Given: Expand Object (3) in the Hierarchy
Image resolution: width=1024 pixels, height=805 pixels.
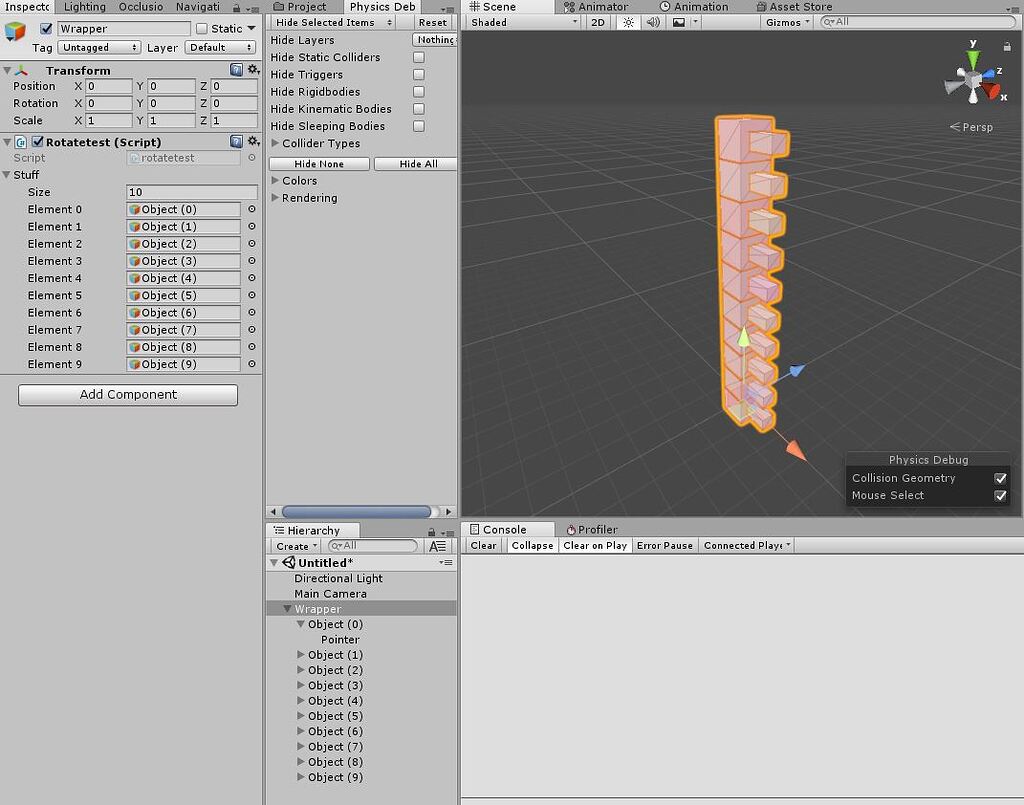Looking at the screenshot, I should [302, 685].
